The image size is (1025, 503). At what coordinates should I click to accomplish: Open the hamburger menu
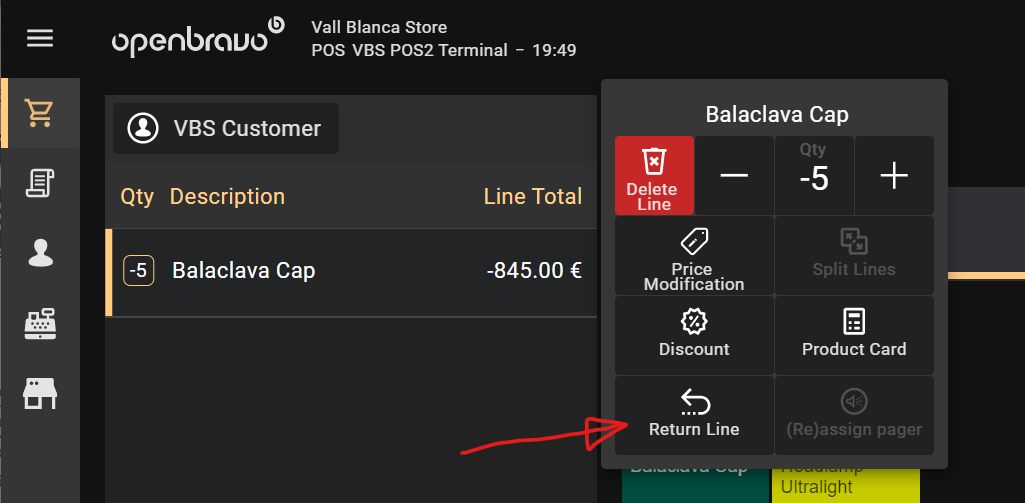tap(40, 39)
